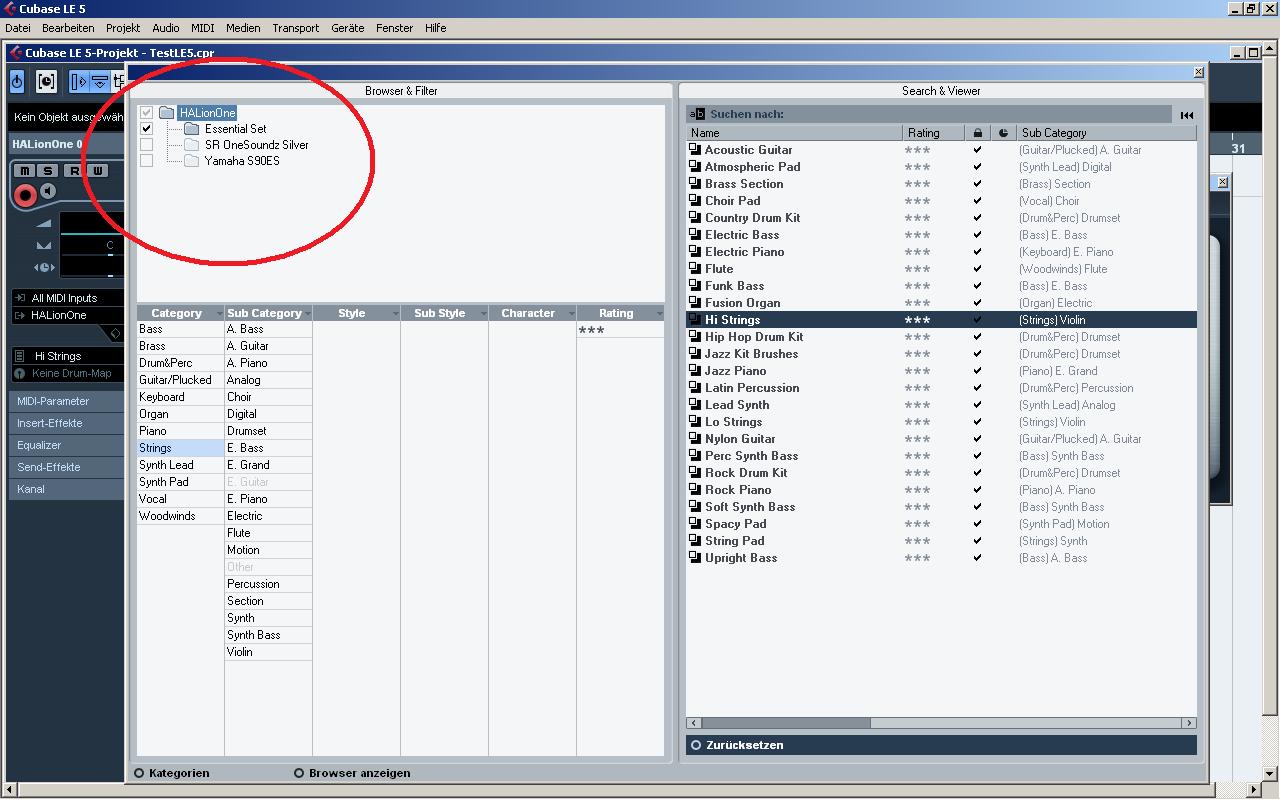Click the pie chart column header icon

pyautogui.click(x=1003, y=132)
